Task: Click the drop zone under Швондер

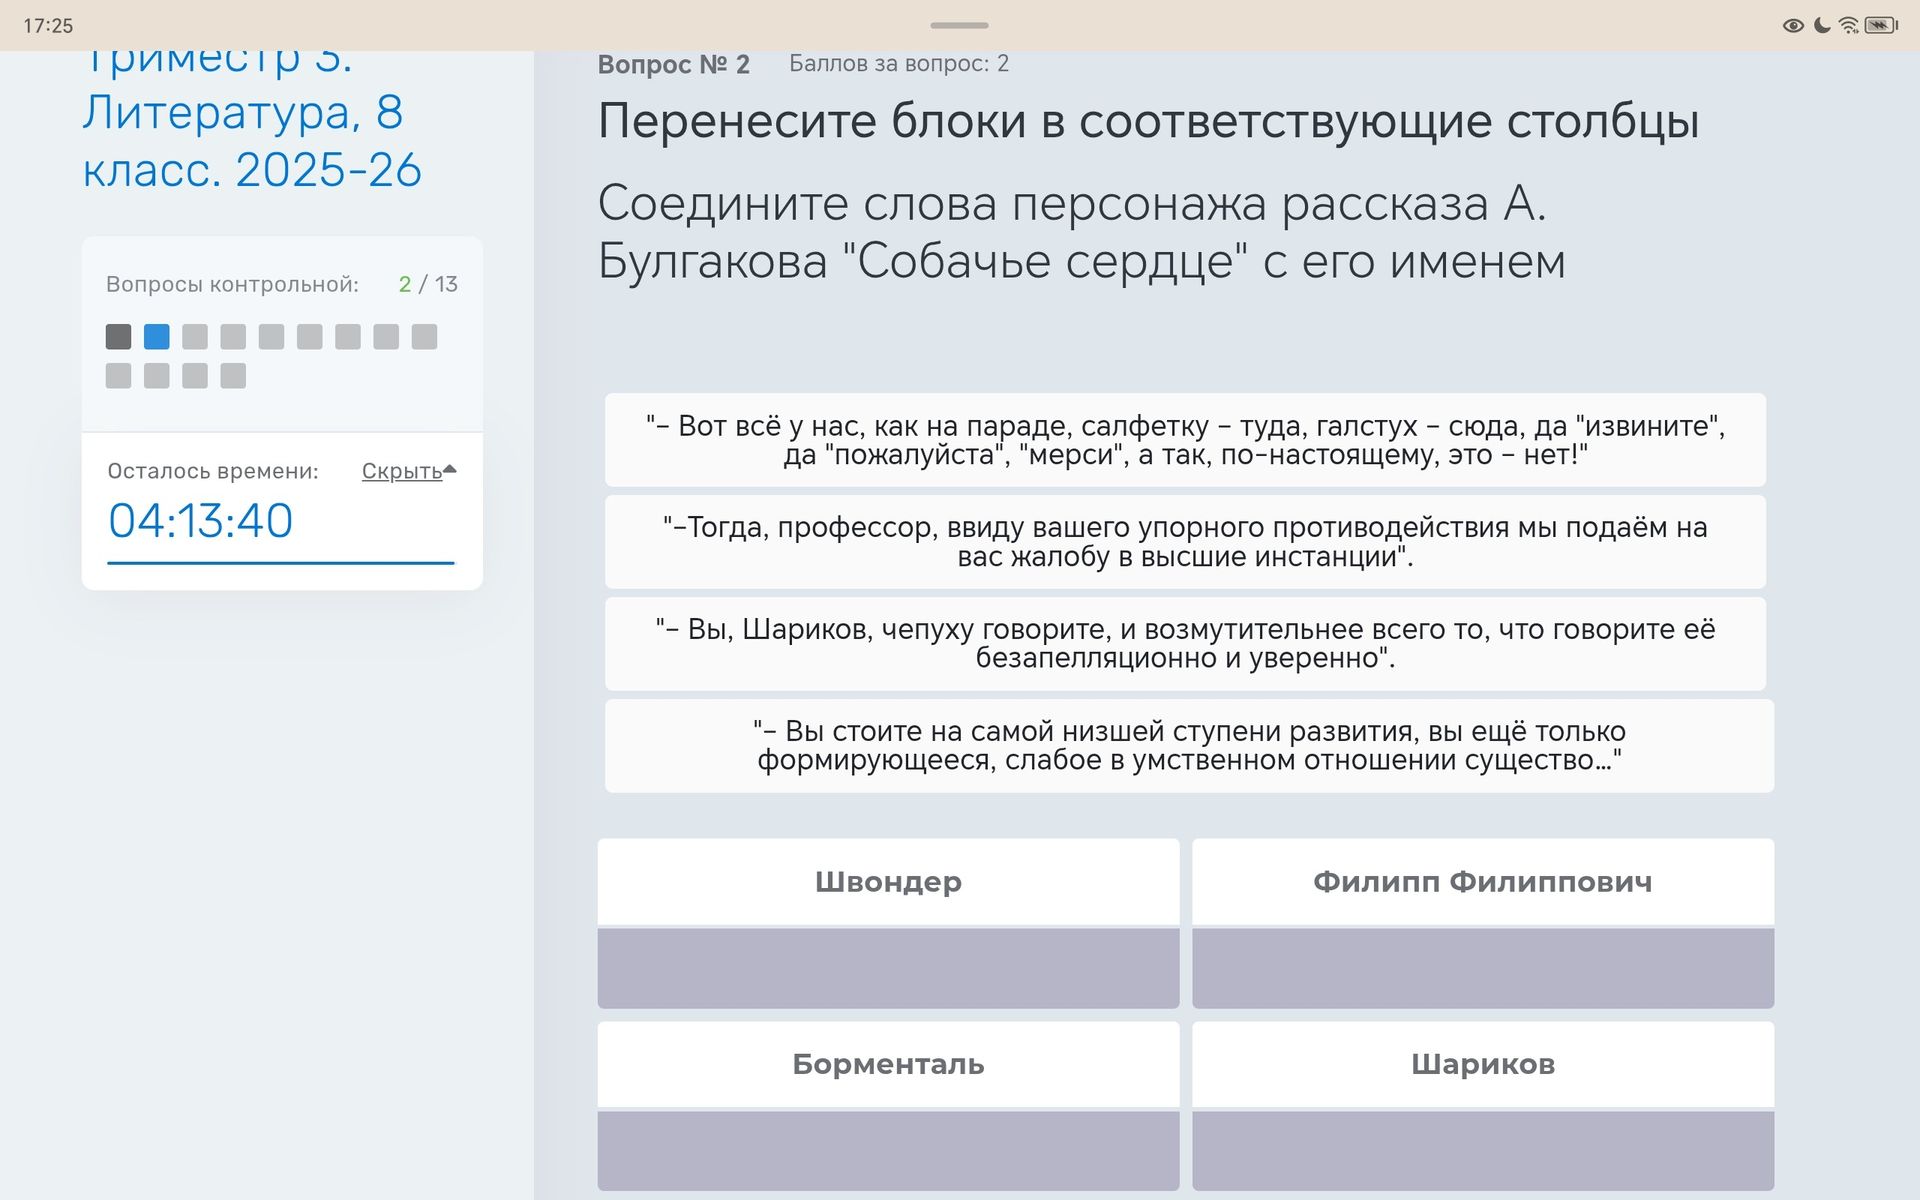Action: click(888, 968)
